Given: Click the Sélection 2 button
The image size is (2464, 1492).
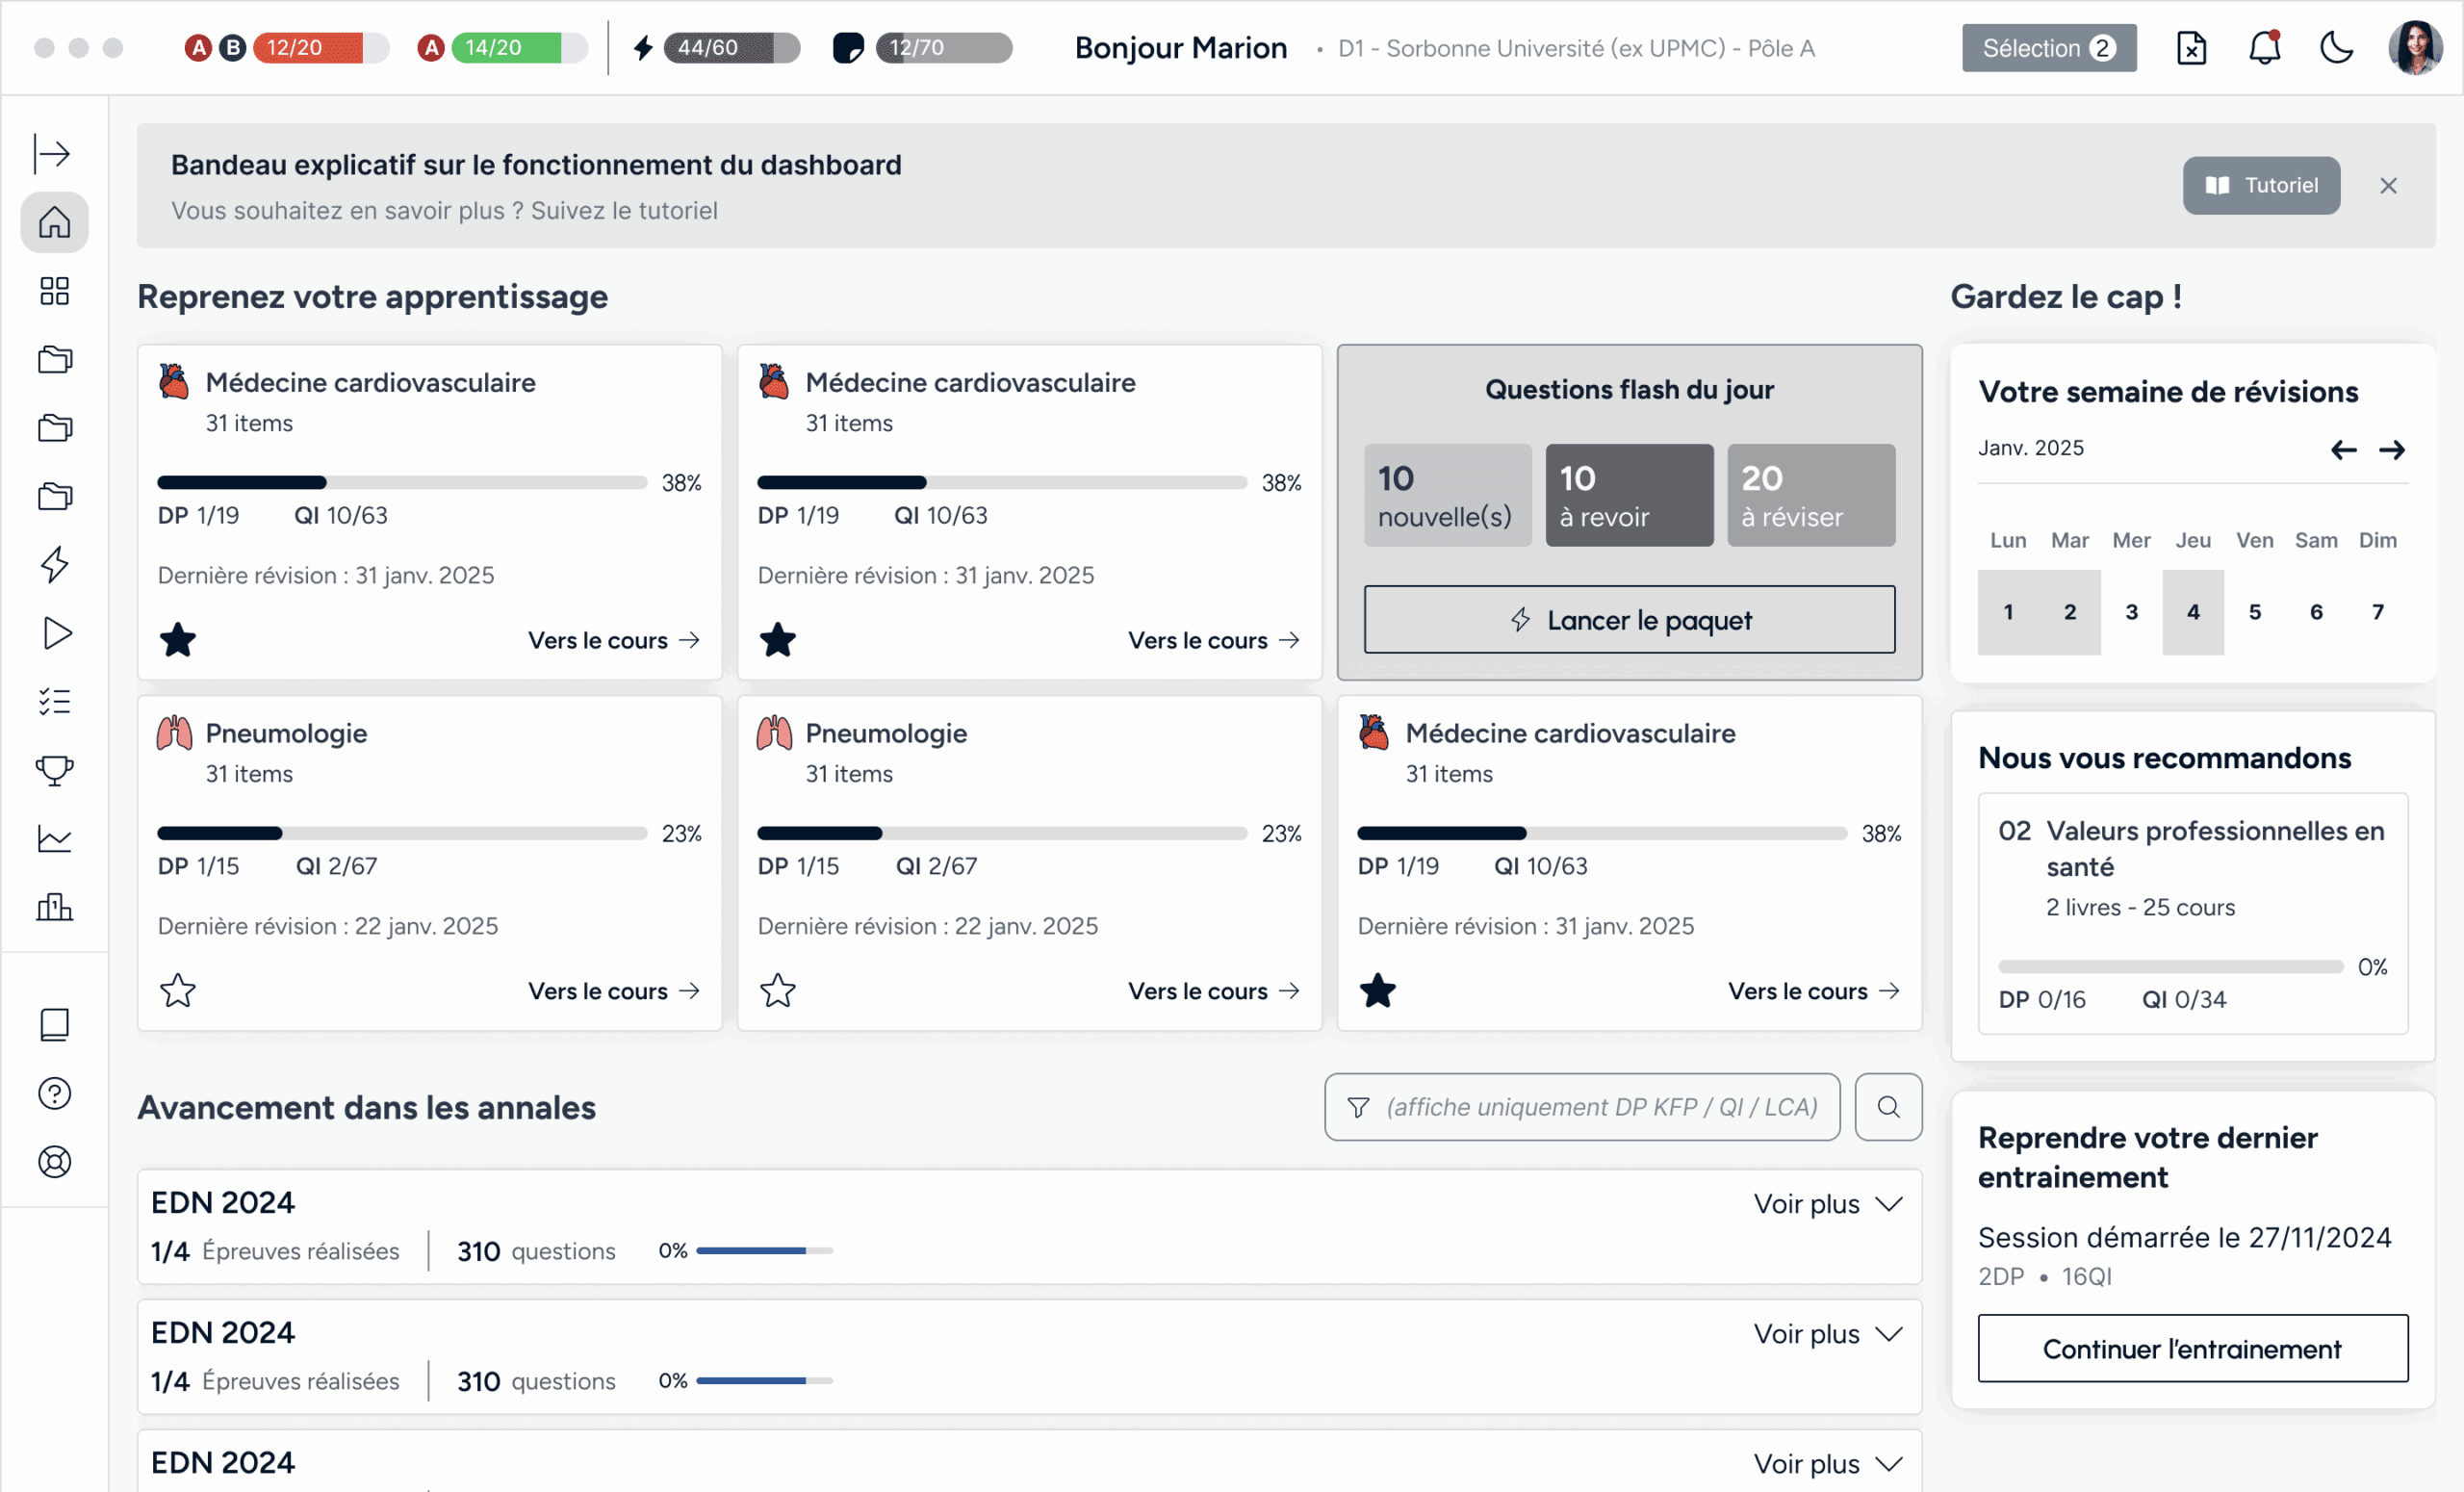Looking at the screenshot, I should pyautogui.click(x=2049, y=48).
